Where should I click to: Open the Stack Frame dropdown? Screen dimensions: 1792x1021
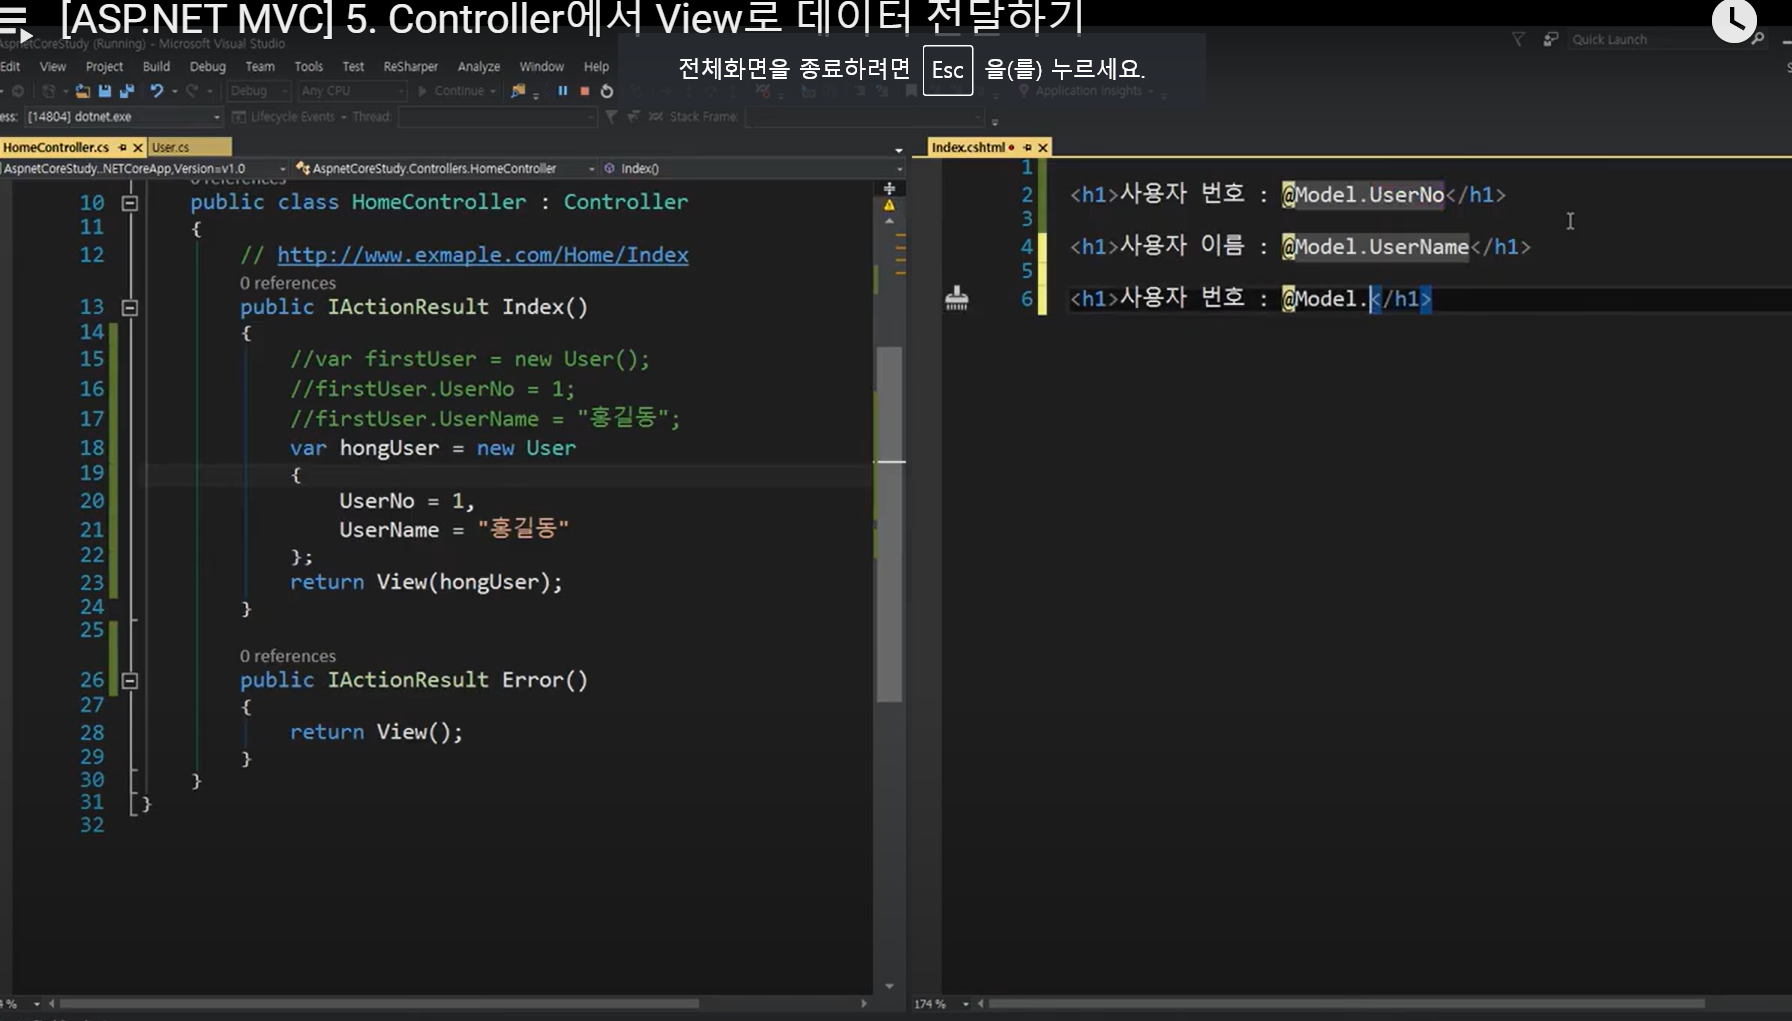865,117
